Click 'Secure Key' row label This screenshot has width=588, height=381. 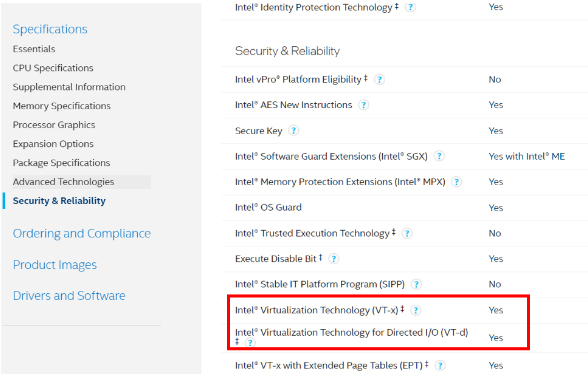(258, 131)
